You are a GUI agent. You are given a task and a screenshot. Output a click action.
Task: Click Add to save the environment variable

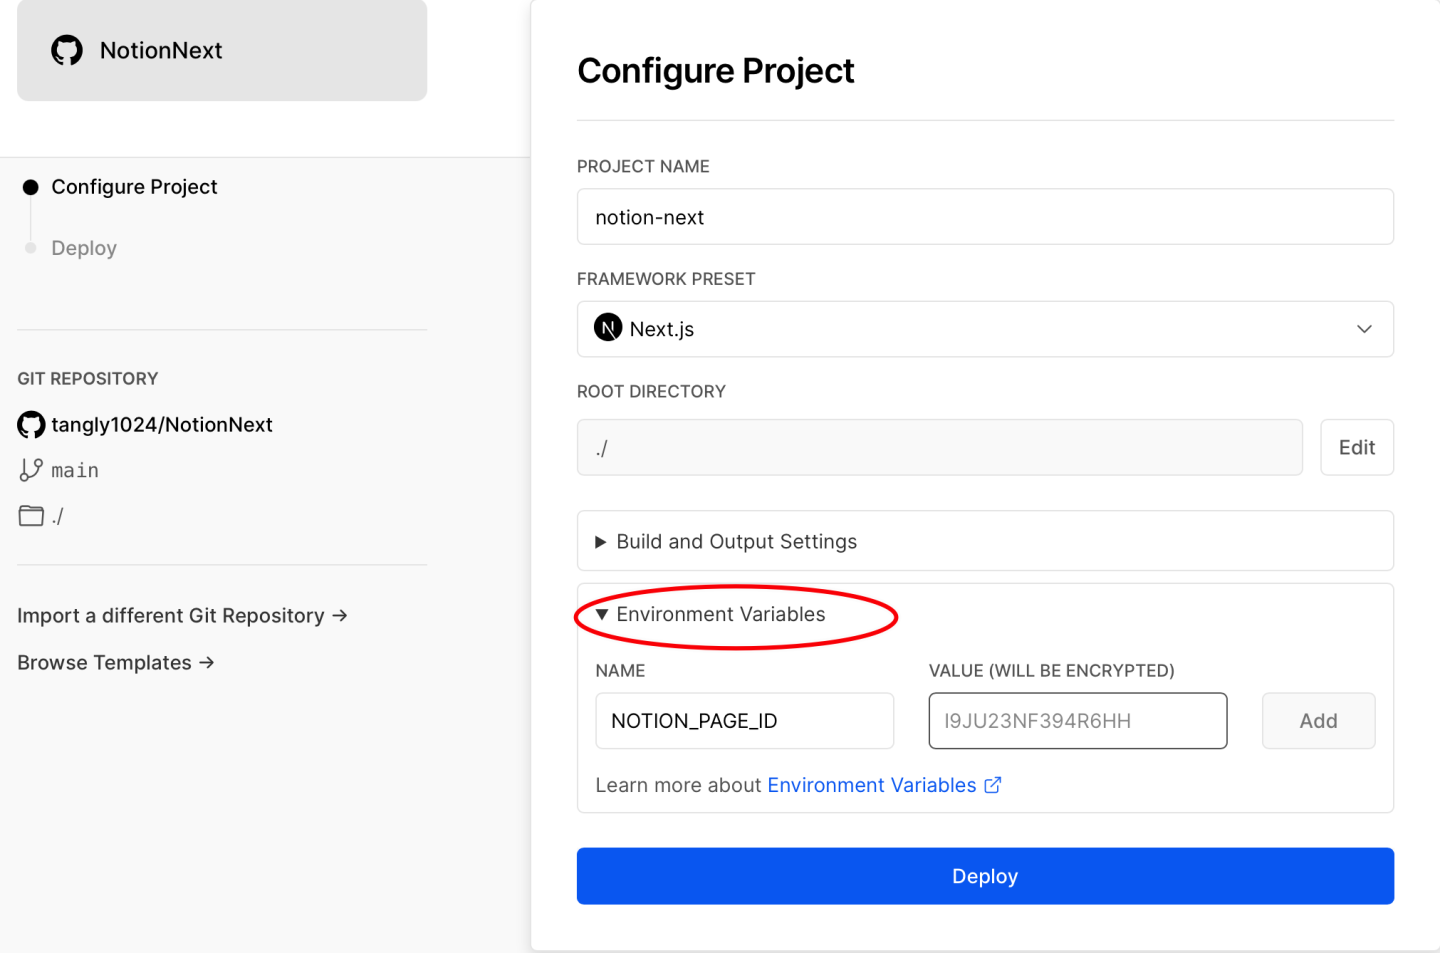coord(1318,721)
